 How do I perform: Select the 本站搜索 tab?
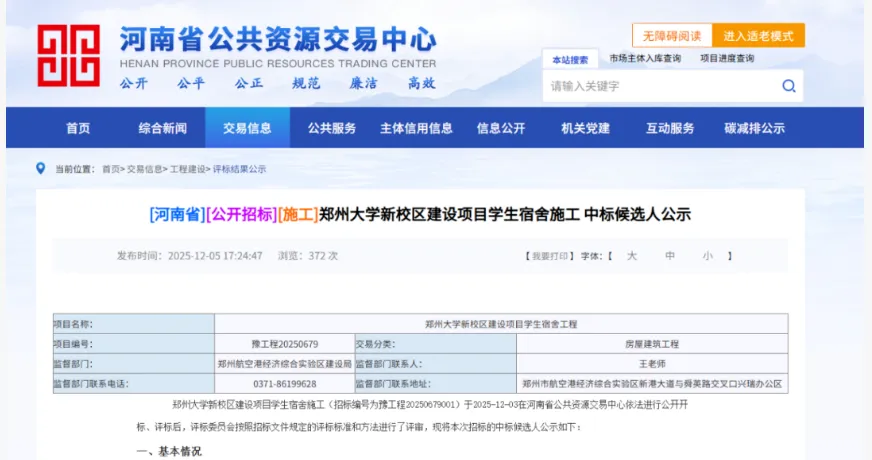click(570, 60)
